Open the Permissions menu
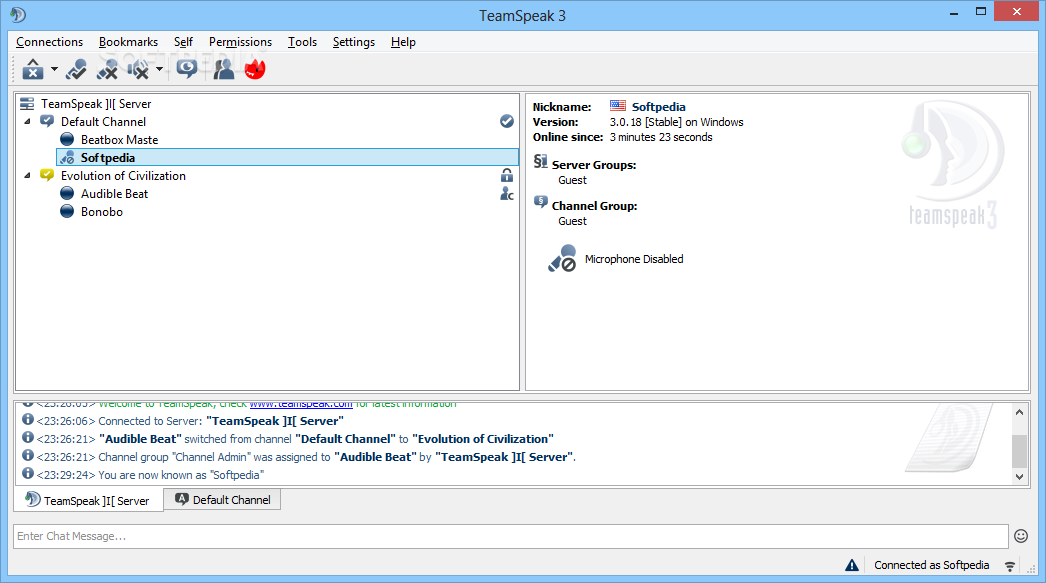1046x583 pixels. pyautogui.click(x=240, y=42)
